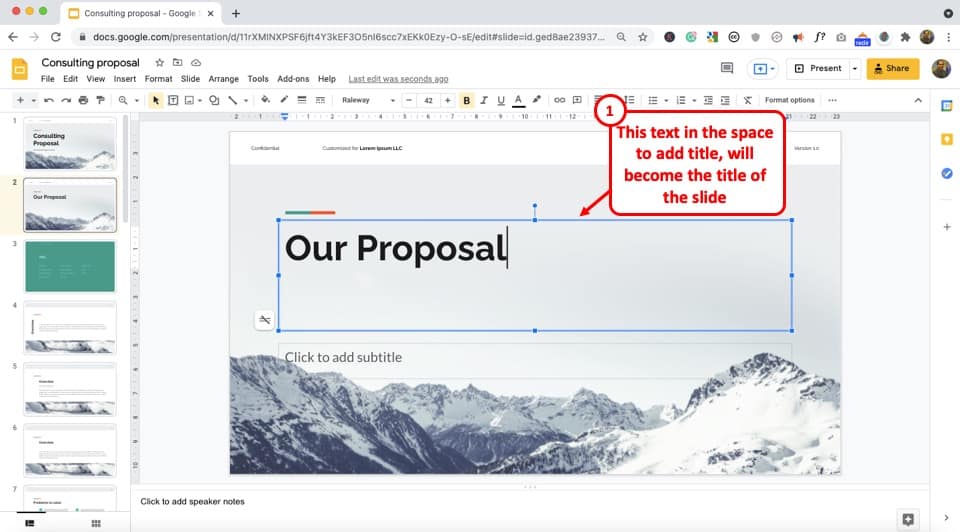Open the highlight color tool
The height and width of the screenshot is (532, 960).
pyautogui.click(x=536, y=100)
